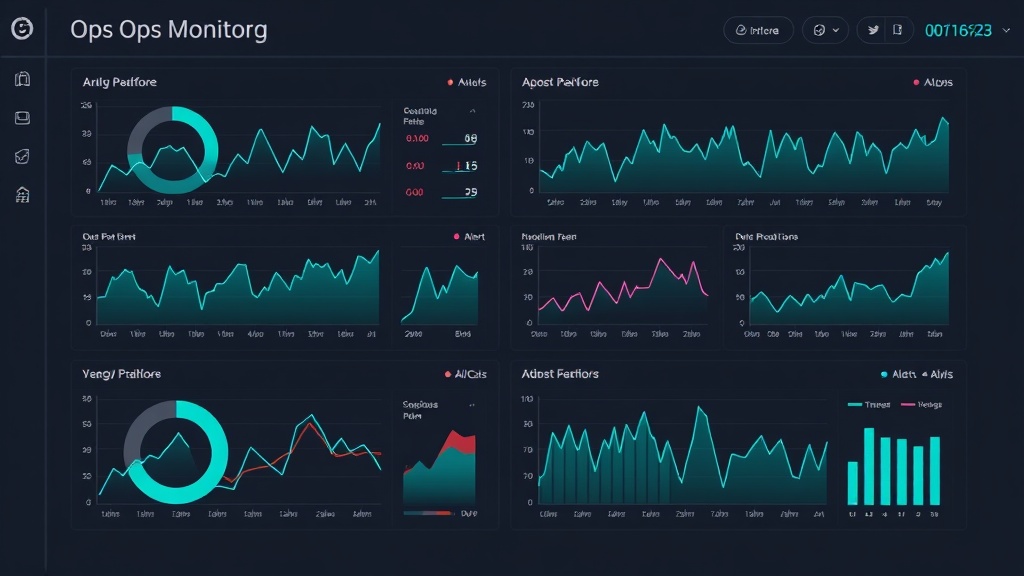The image size is (1024, 576).
Task: Click the teal donut chart in top-left panel
Action: (x=172, y=150)
